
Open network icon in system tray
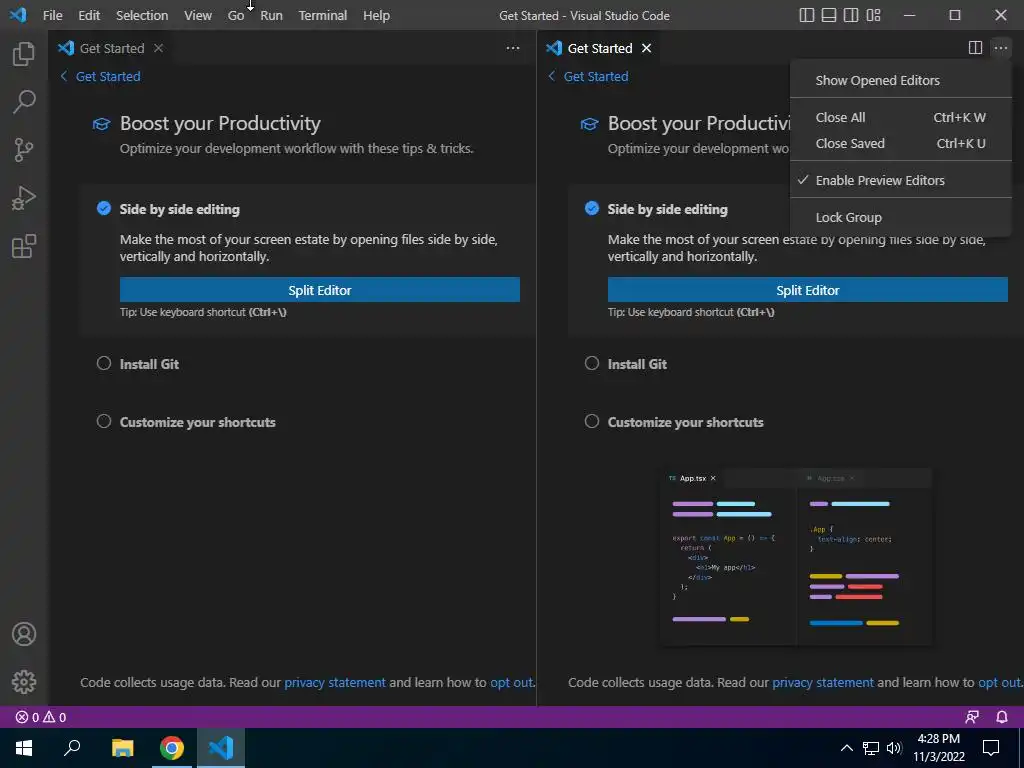(871, 748)
